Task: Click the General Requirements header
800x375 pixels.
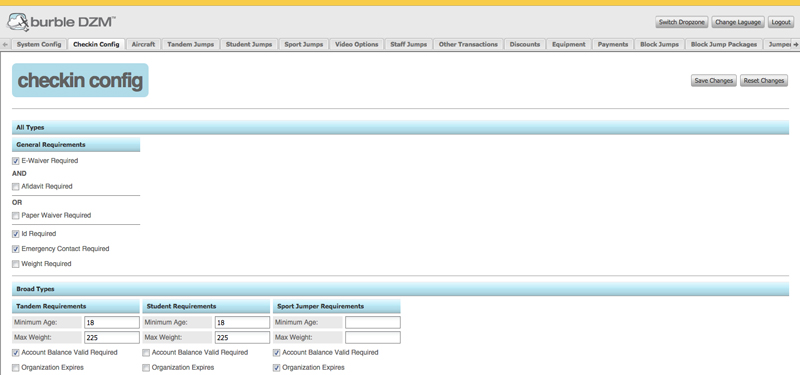Action: click(76, 145)
